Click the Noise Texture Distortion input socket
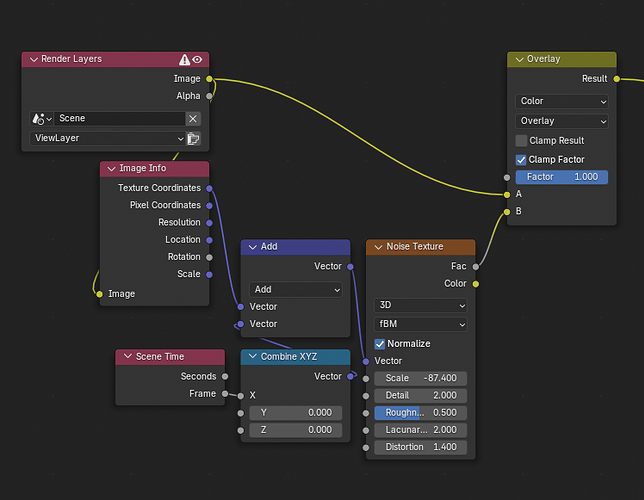 coord(366,448)
